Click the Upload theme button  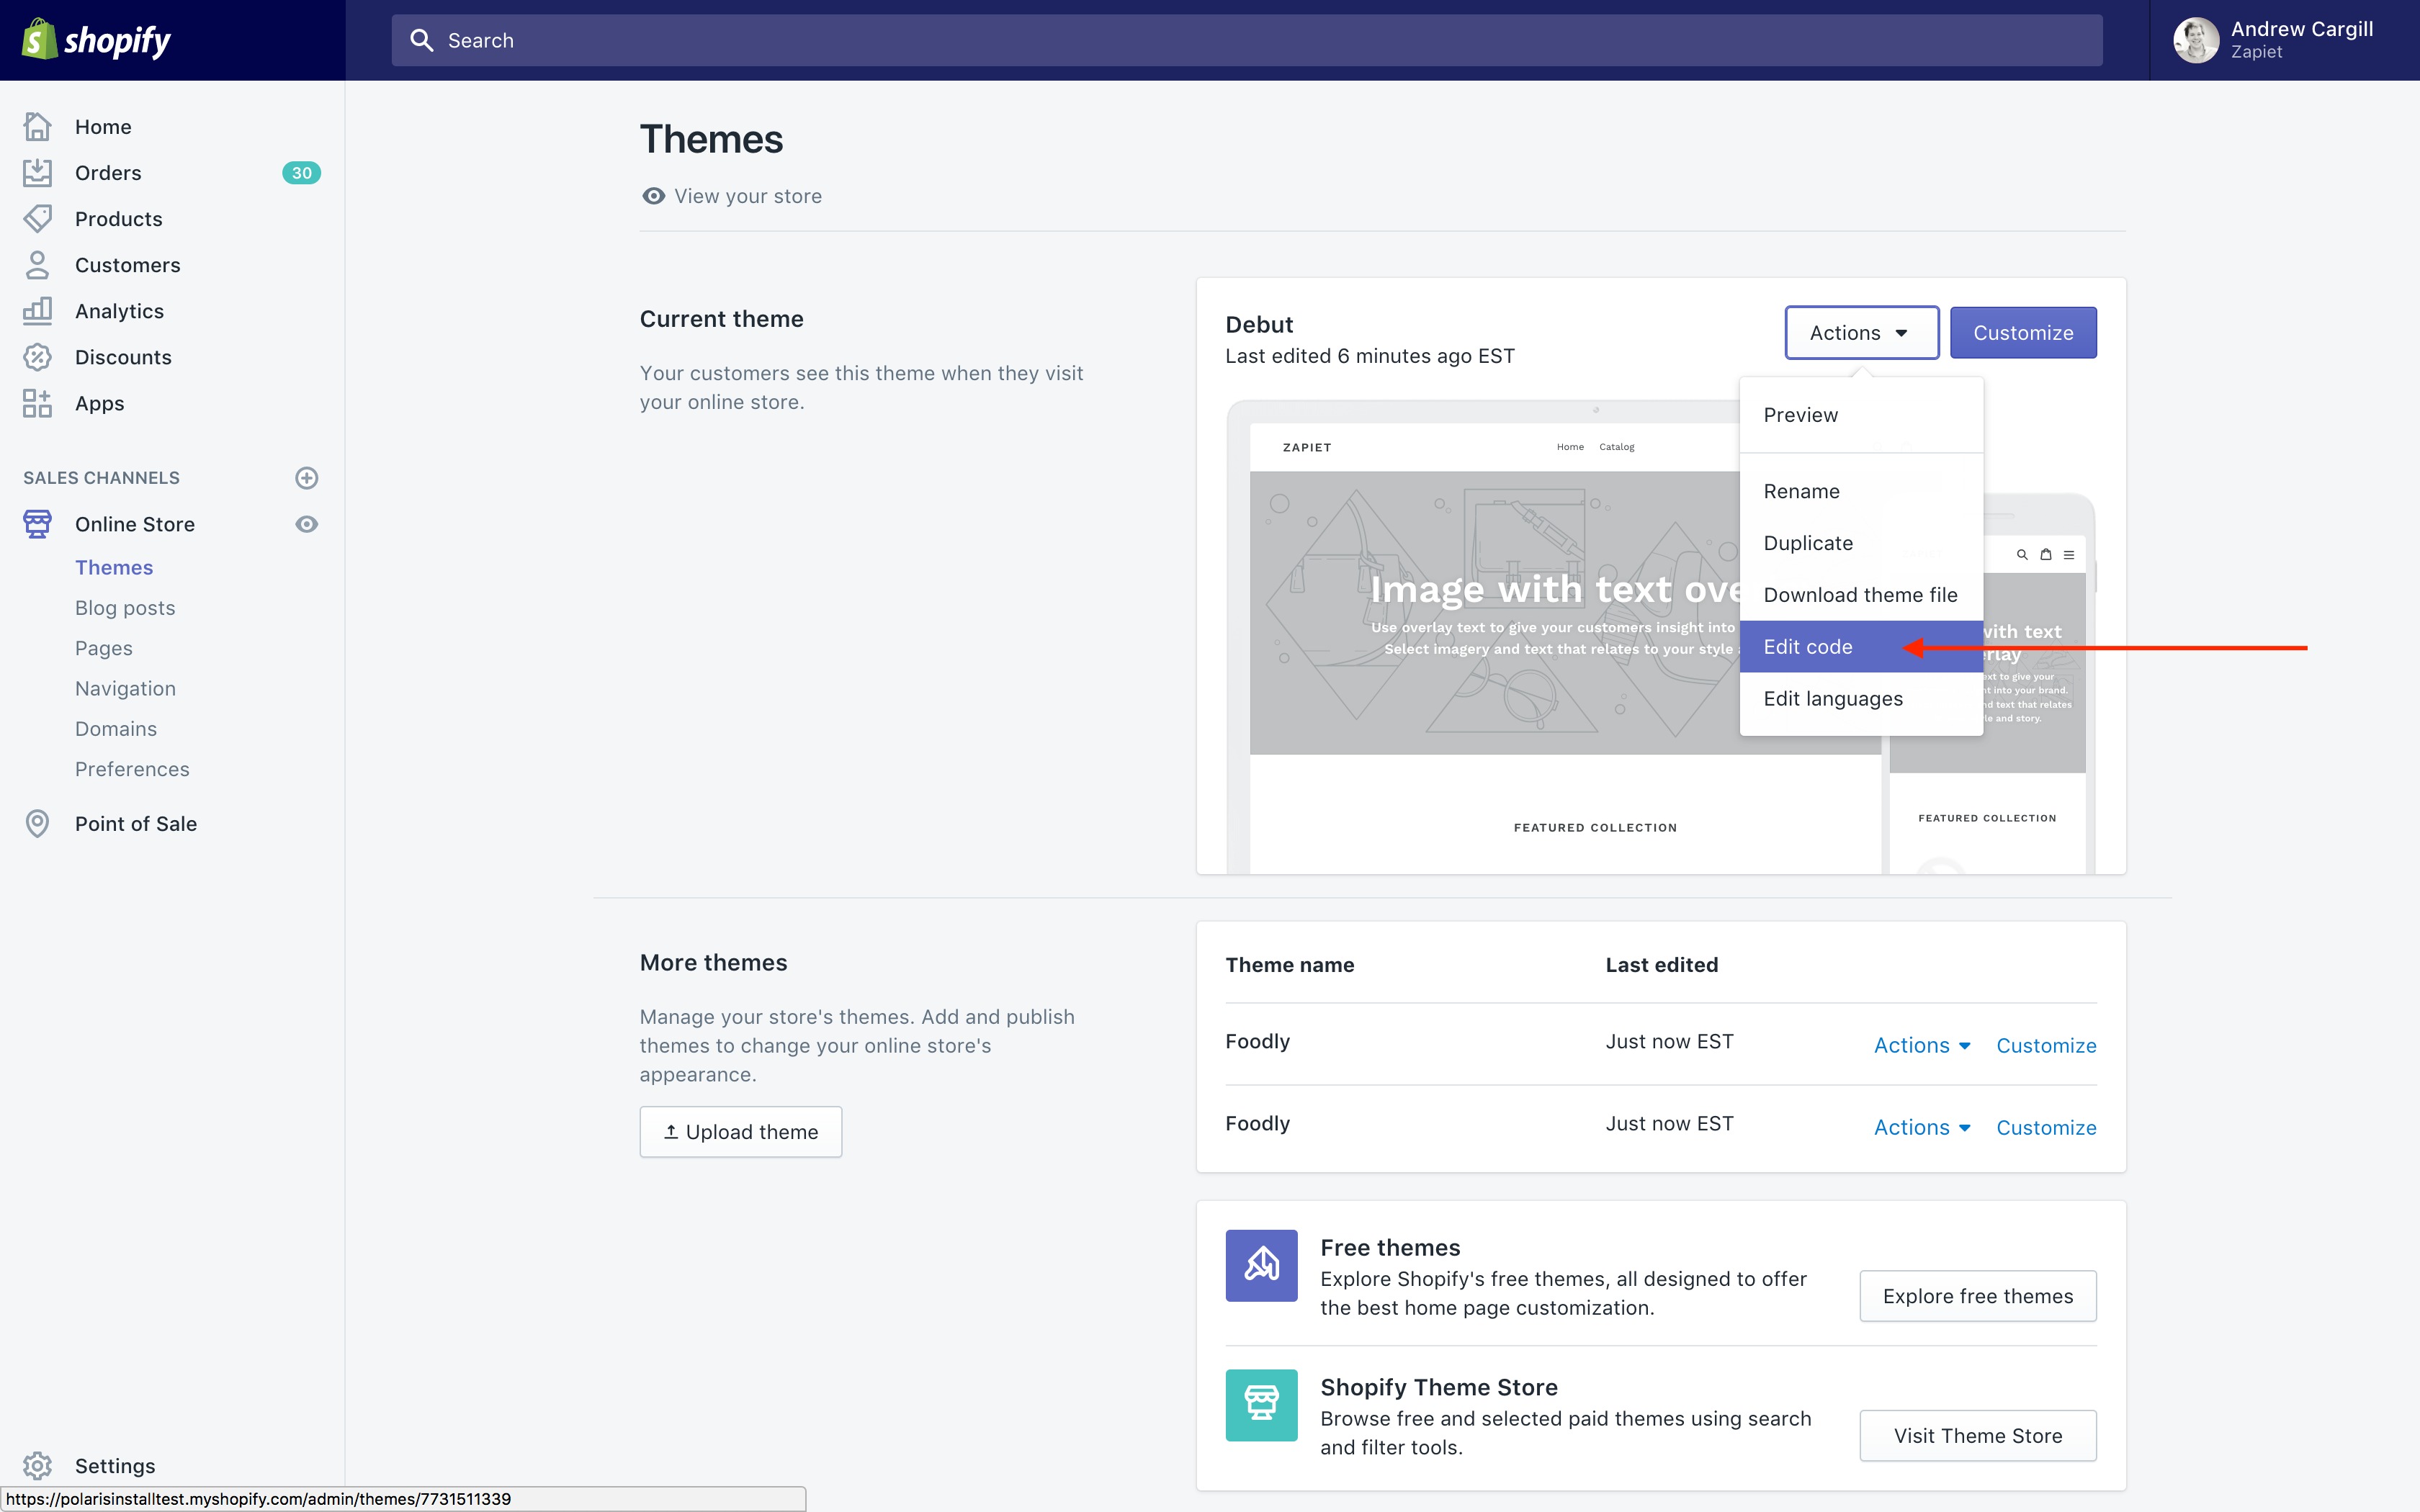point(740,1132)
